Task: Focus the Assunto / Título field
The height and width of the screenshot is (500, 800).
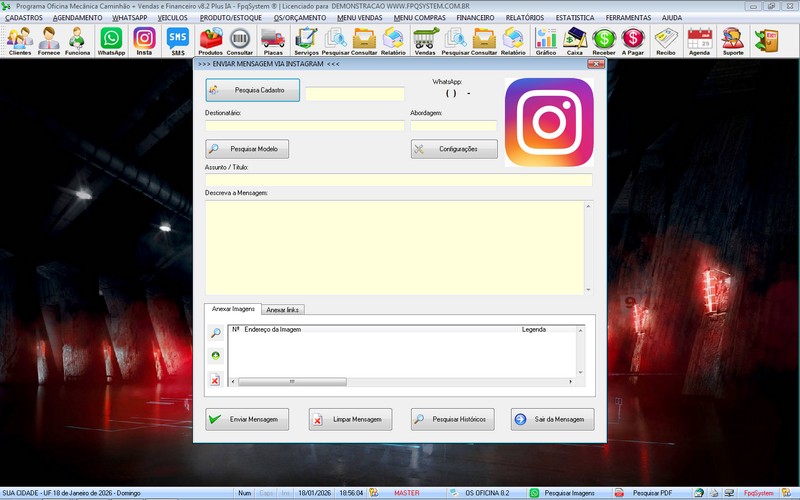Action: (398, 180)
